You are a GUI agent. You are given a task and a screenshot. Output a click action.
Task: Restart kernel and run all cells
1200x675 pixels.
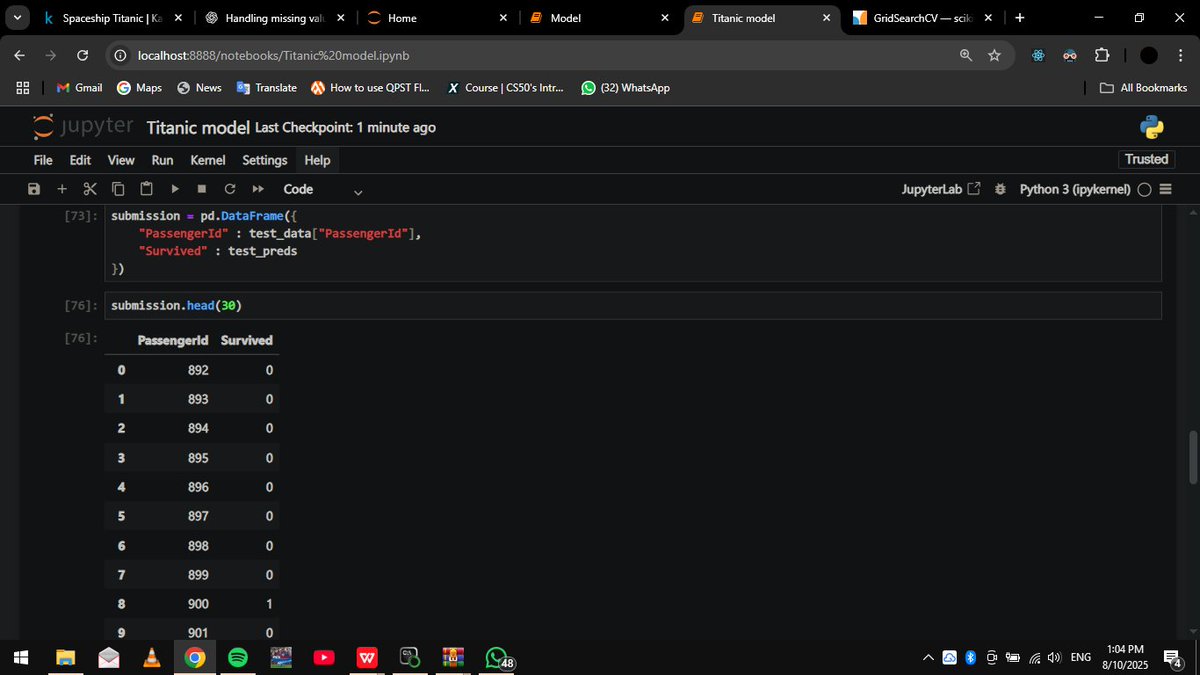click(x=258, y=189)
